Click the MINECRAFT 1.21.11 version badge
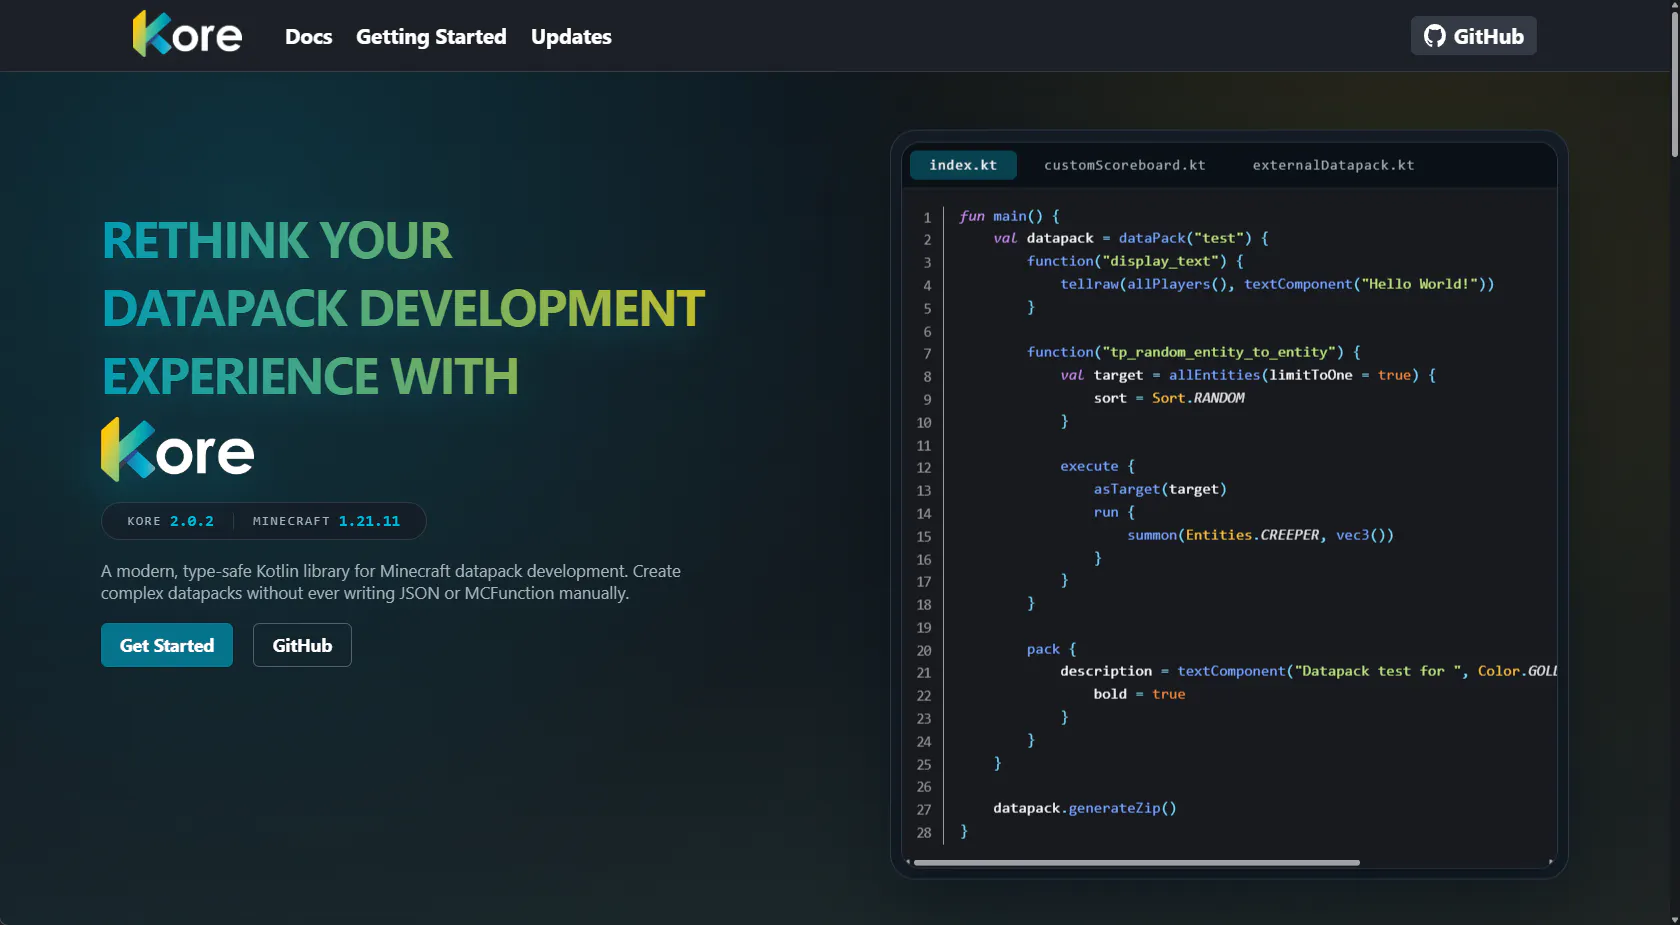The height and width of the screenshot is (925, 1680). coord(326,521)
